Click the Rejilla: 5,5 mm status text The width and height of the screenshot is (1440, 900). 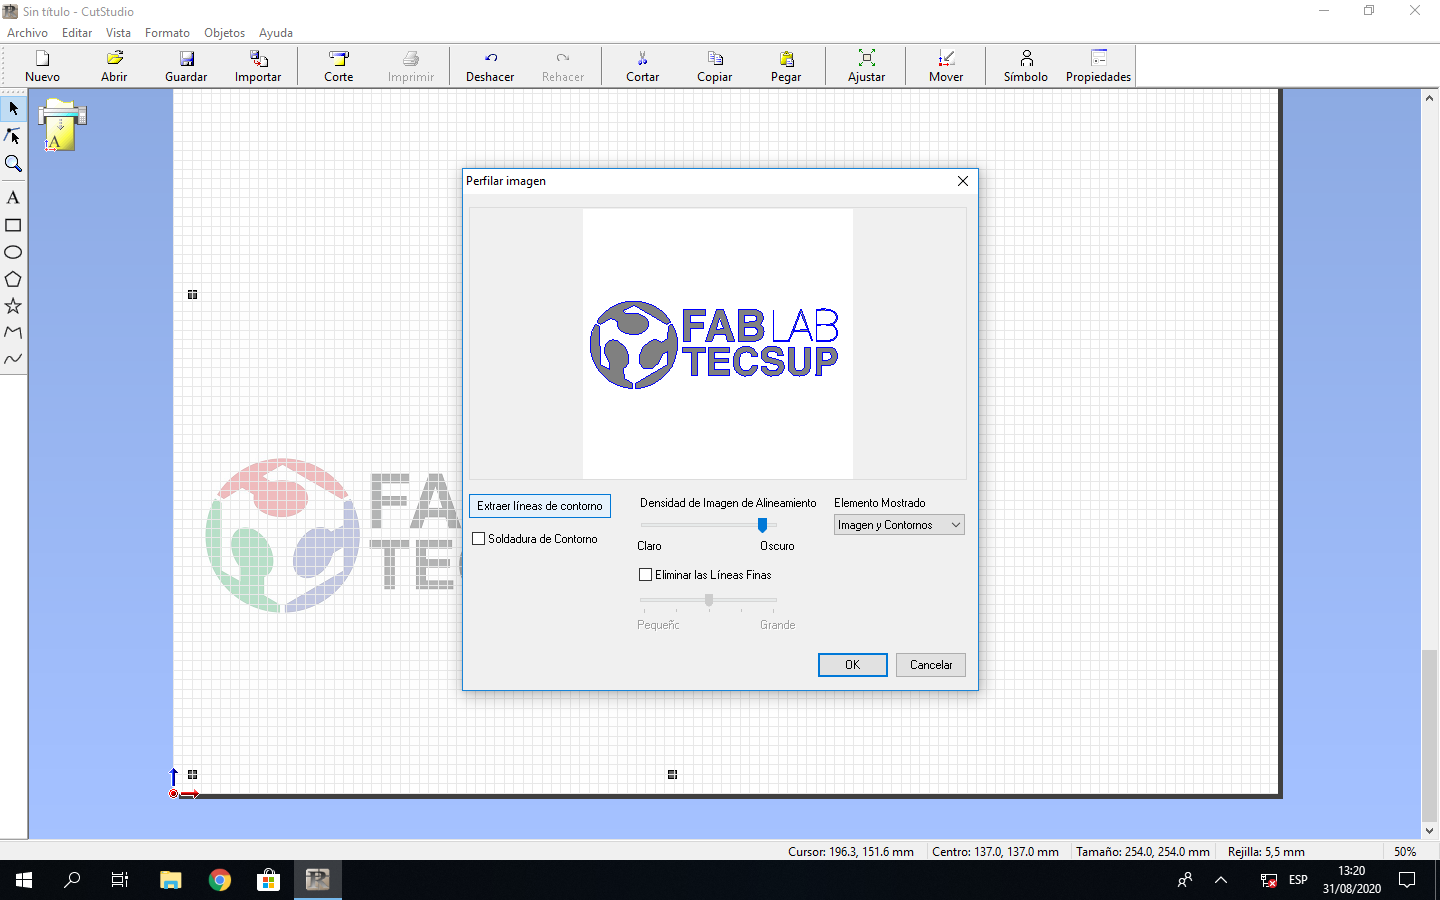(x=1266, y=852)
